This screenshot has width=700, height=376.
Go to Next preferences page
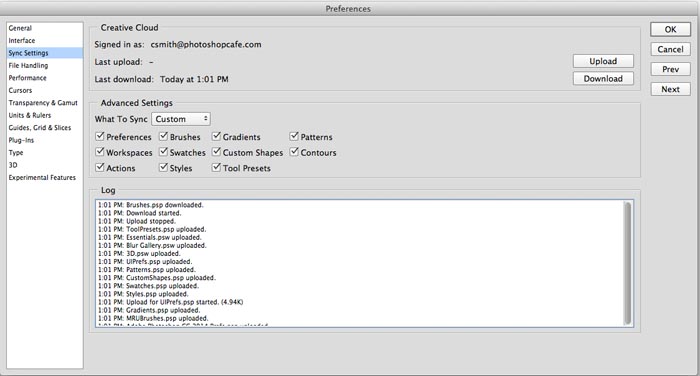click(670, 89)
